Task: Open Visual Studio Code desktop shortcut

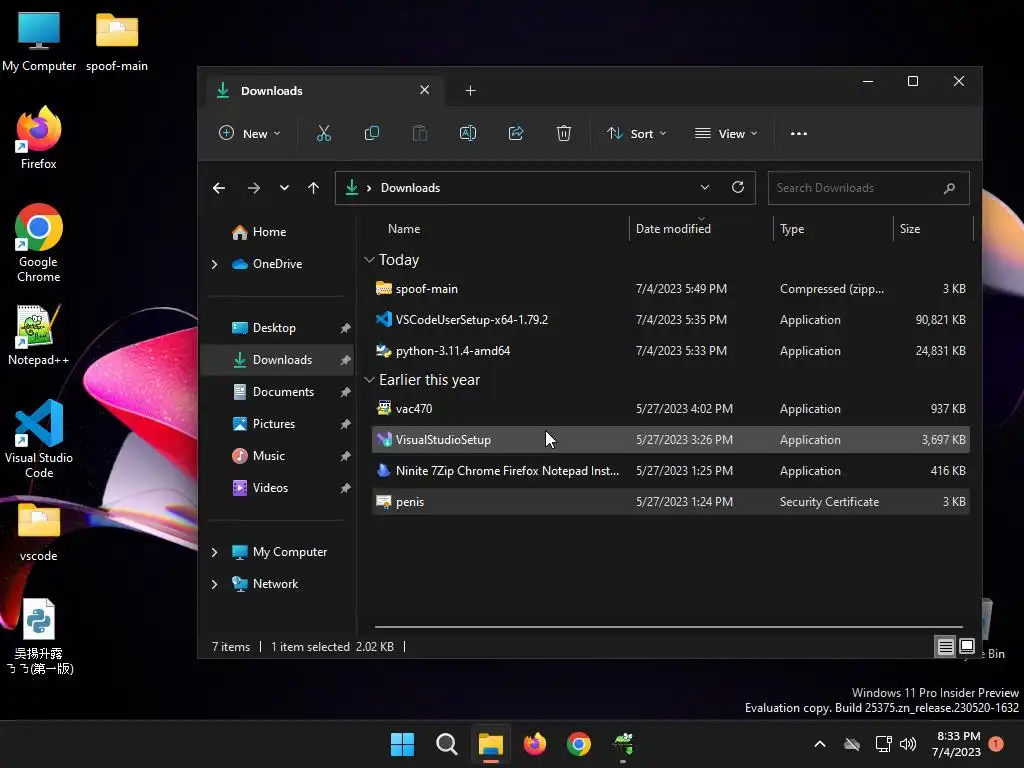Action: (x=39, y=439)
